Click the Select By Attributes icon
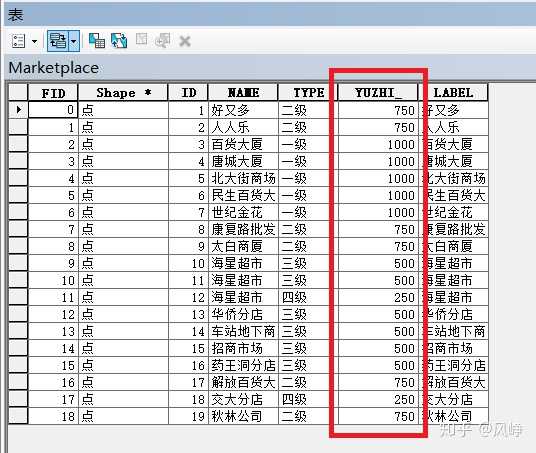This screenshot has height=453, width=536. [97, 41]
